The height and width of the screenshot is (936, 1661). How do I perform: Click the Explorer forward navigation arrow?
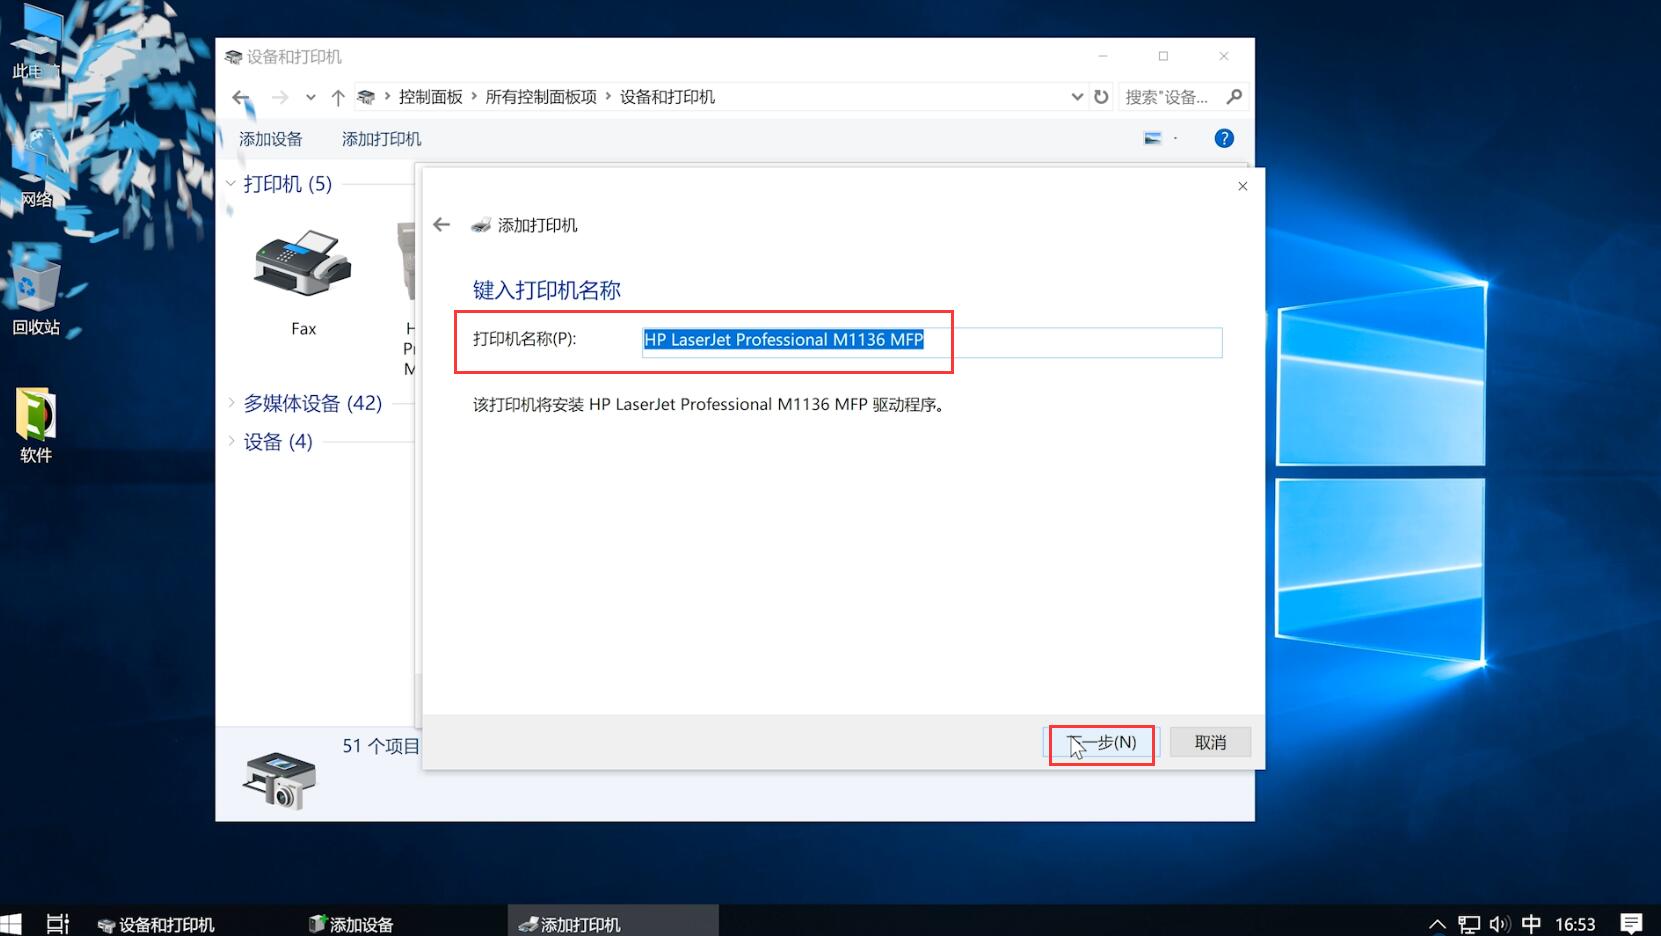280,97
